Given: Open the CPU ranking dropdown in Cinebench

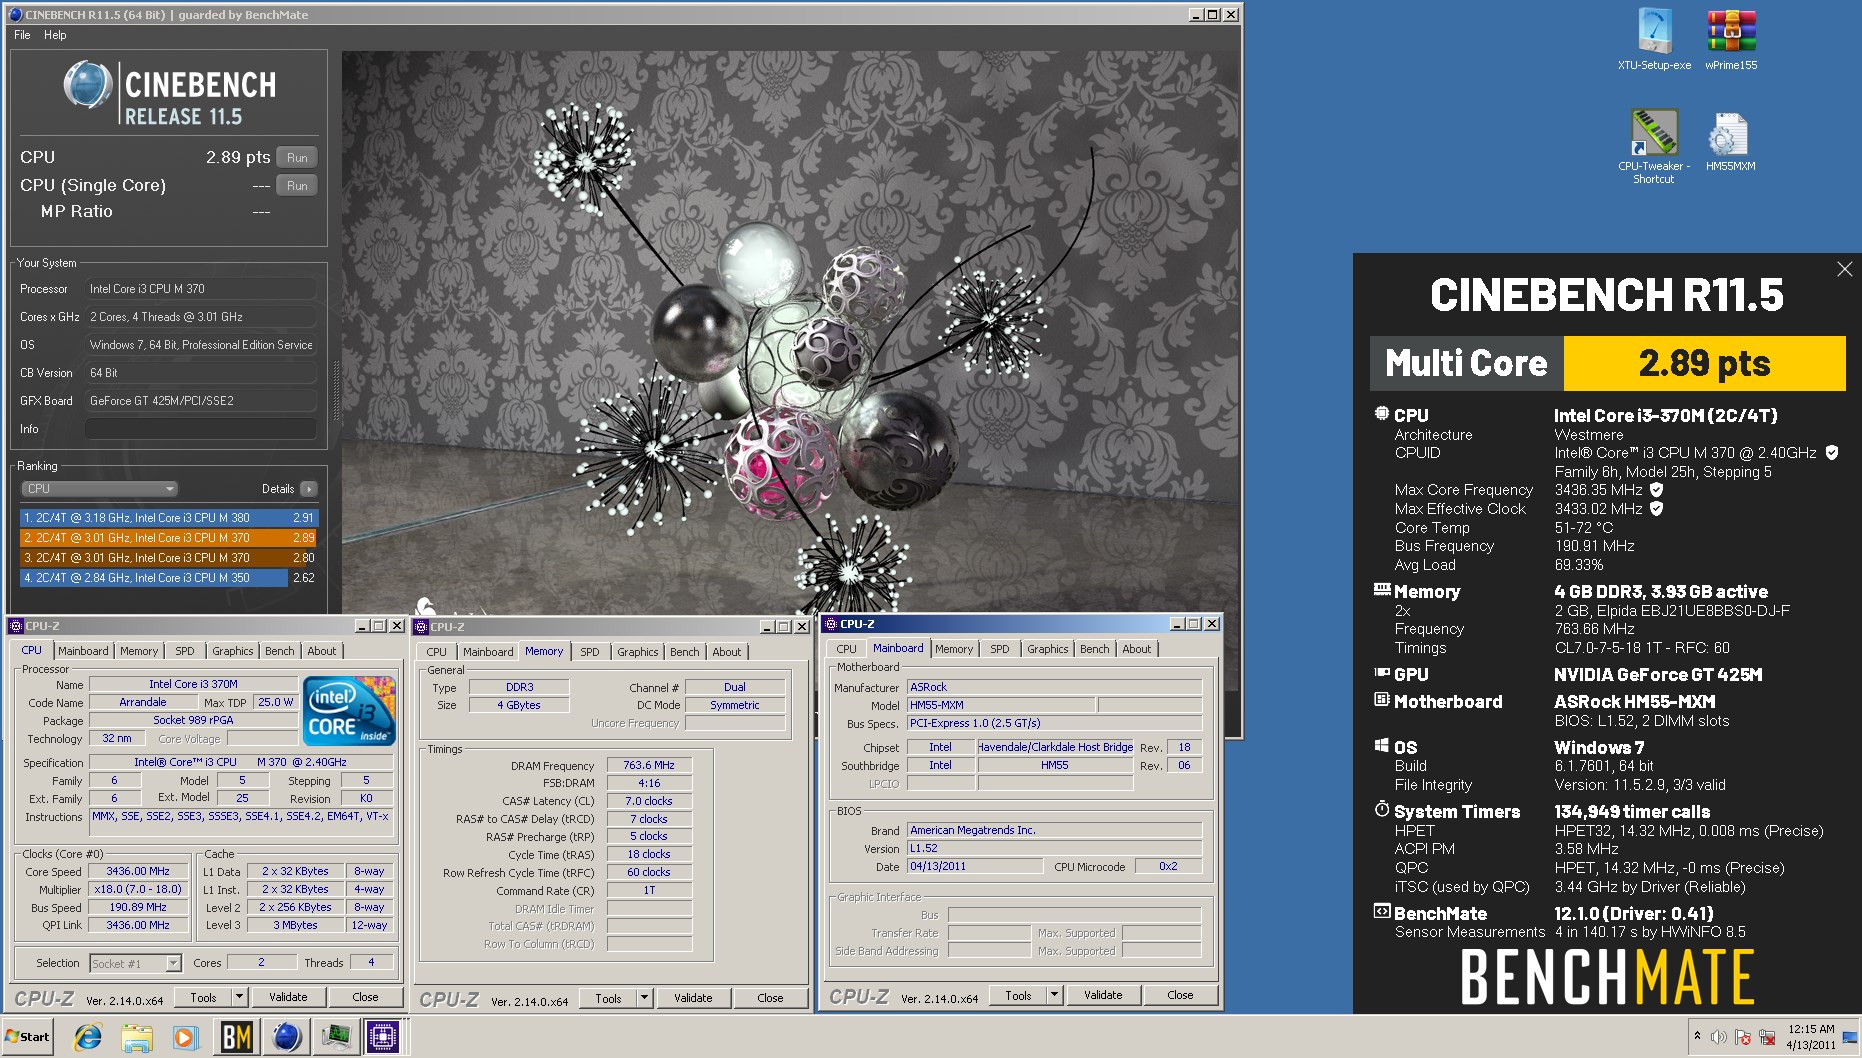Looking at the screenshot, I should [99, 489].
